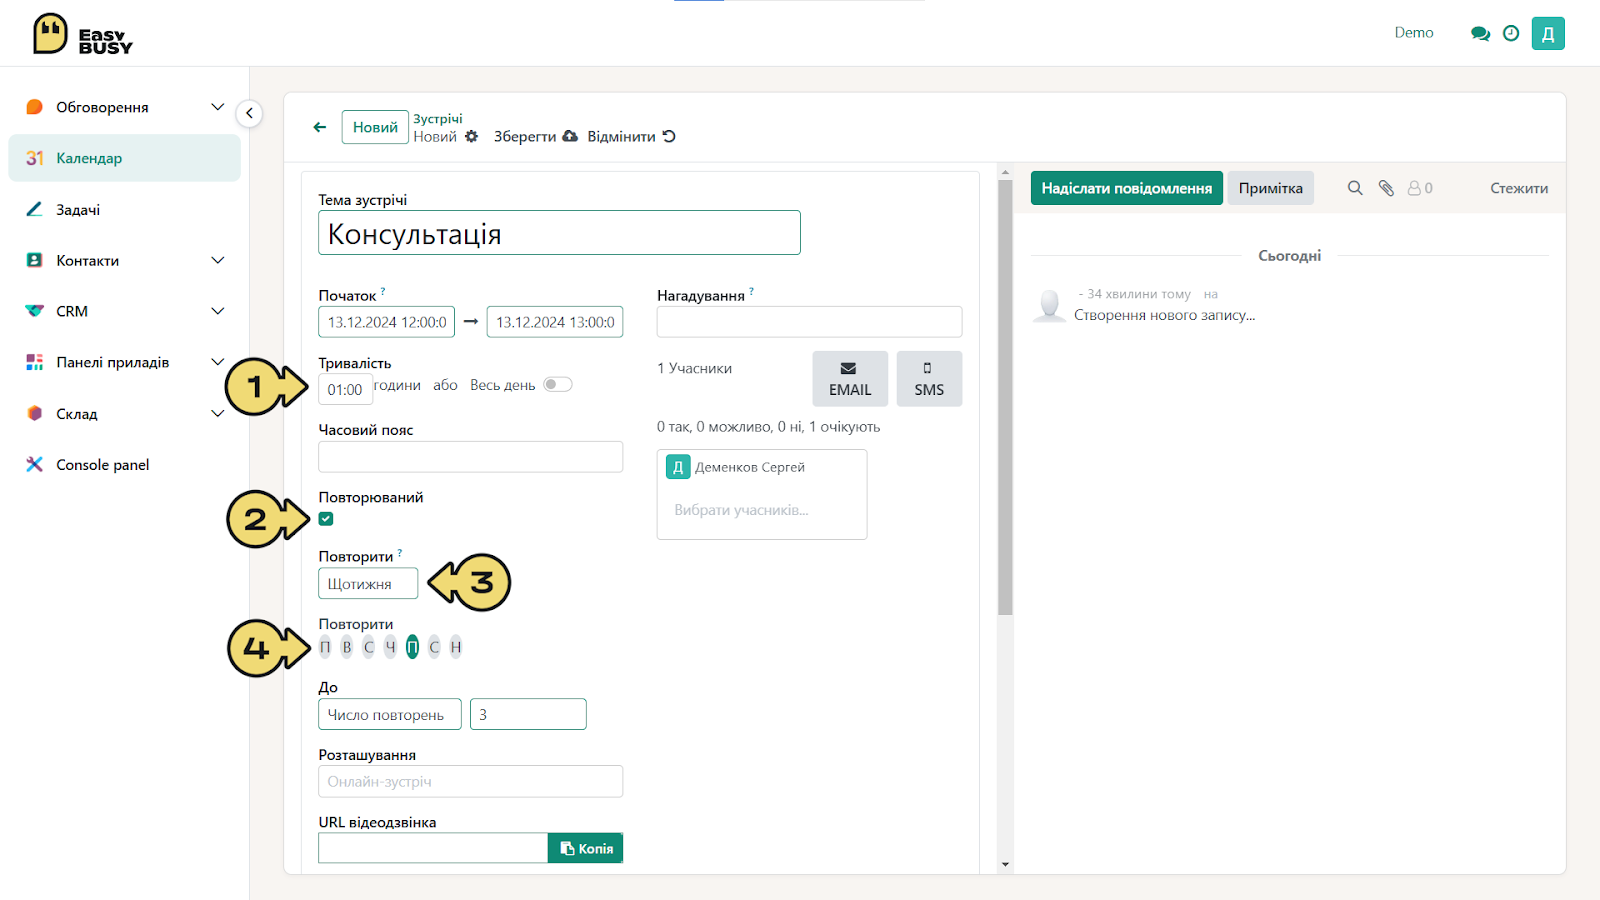Toggle the Весь день switch
This screenshot has width=1600, height=900.
tap(558, 385)
